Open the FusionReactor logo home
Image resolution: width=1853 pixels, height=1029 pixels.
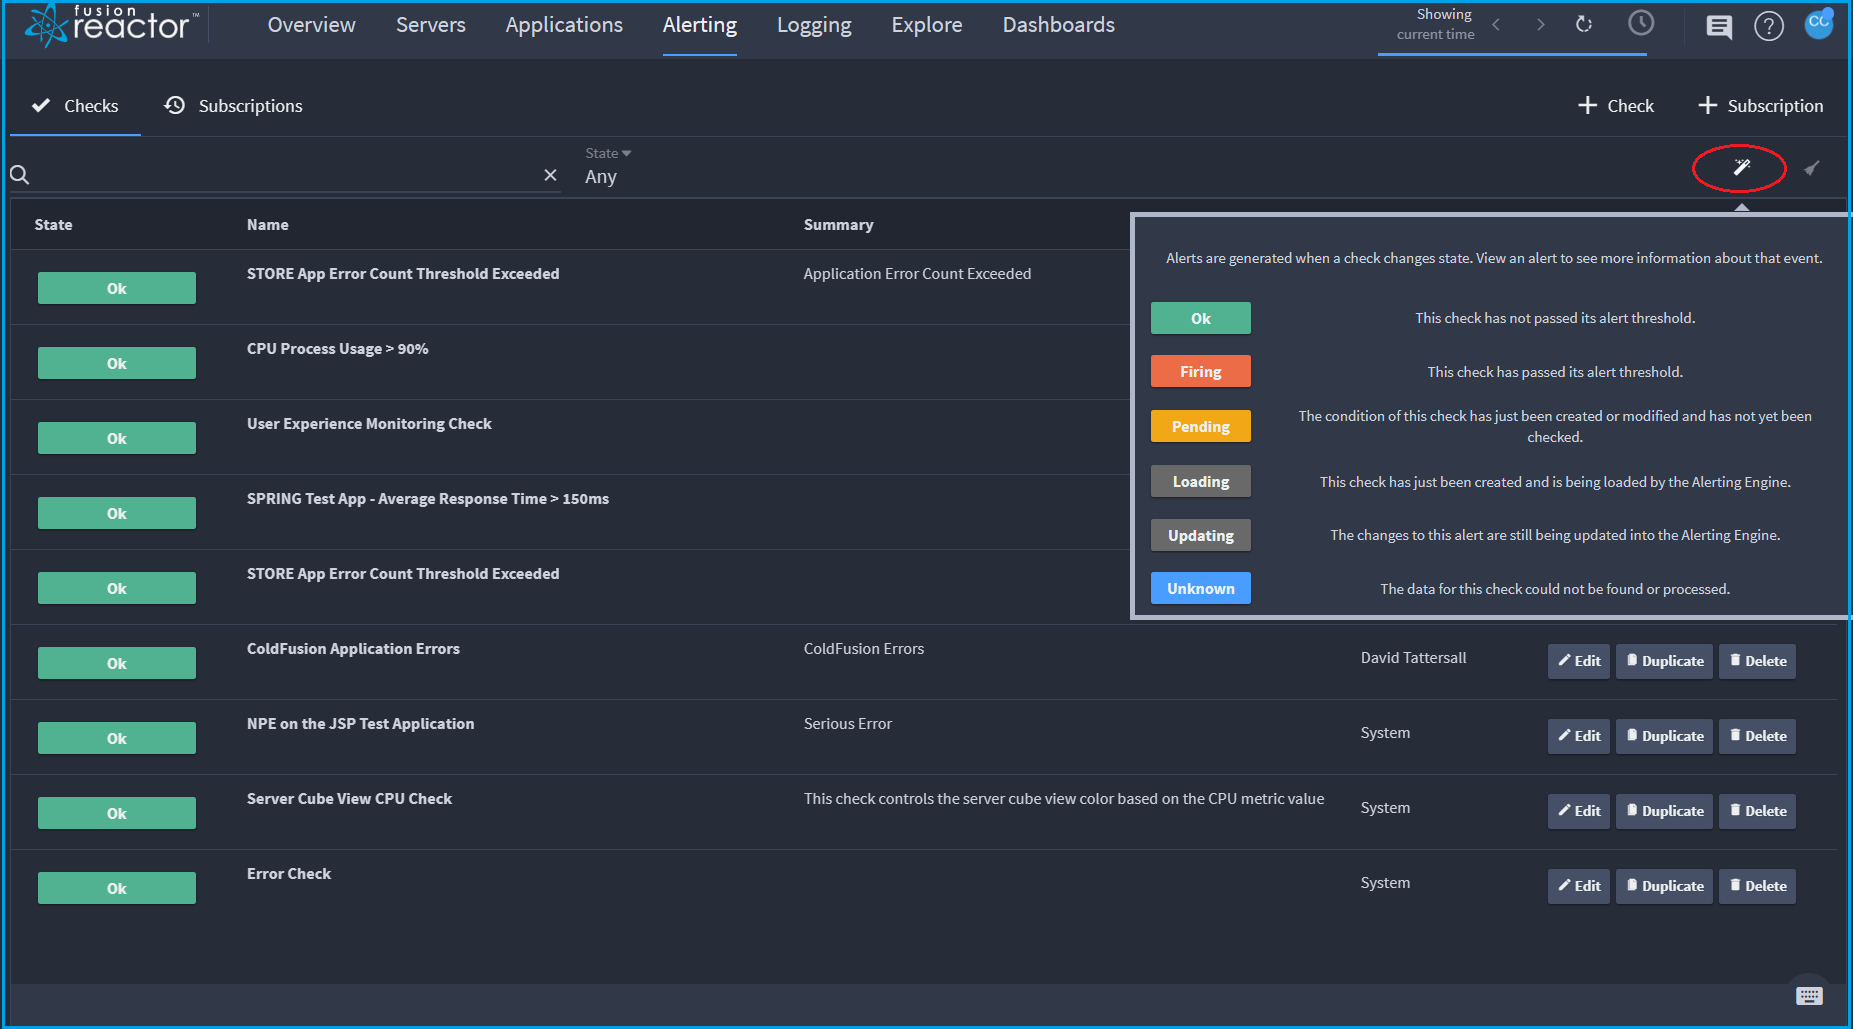(112, 25)
